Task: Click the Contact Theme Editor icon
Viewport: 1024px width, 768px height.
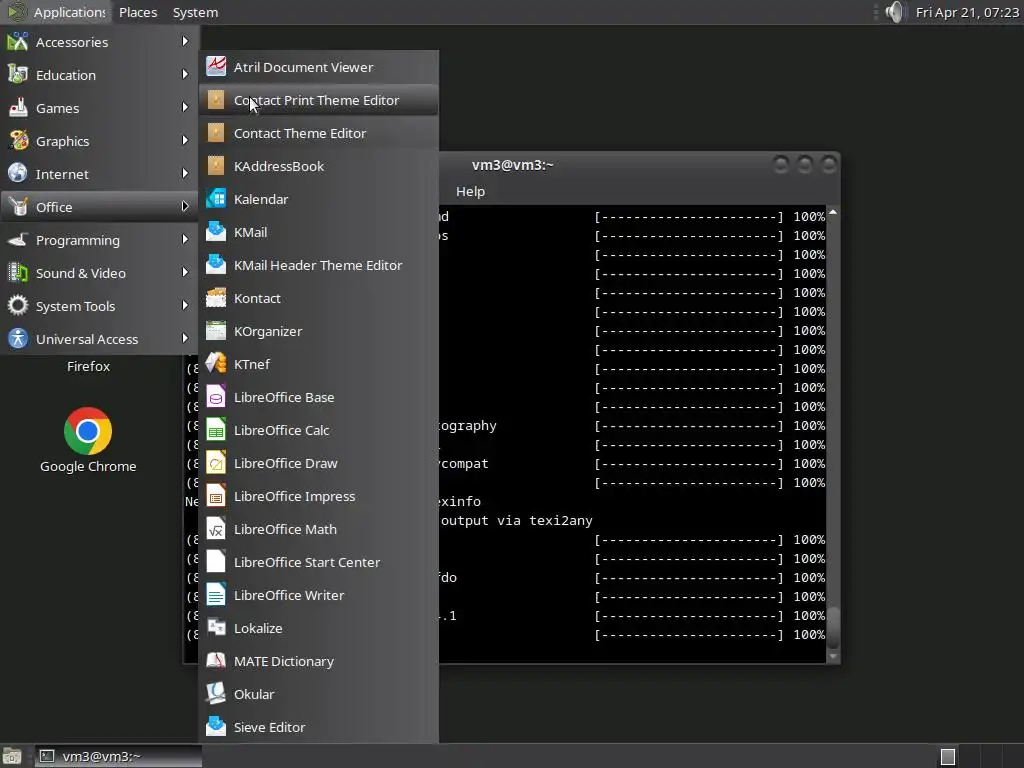Action: [216, 133]
